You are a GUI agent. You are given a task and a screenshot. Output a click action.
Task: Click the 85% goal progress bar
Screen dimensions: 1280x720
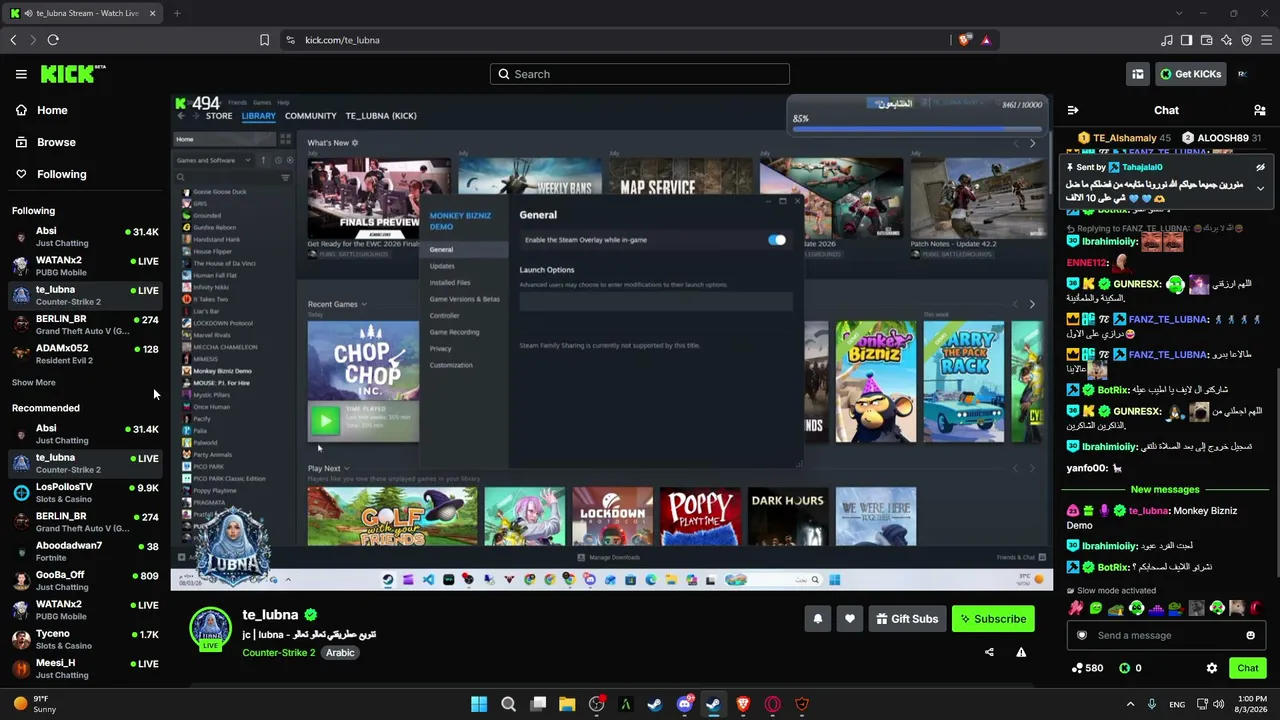pos(917,129)
